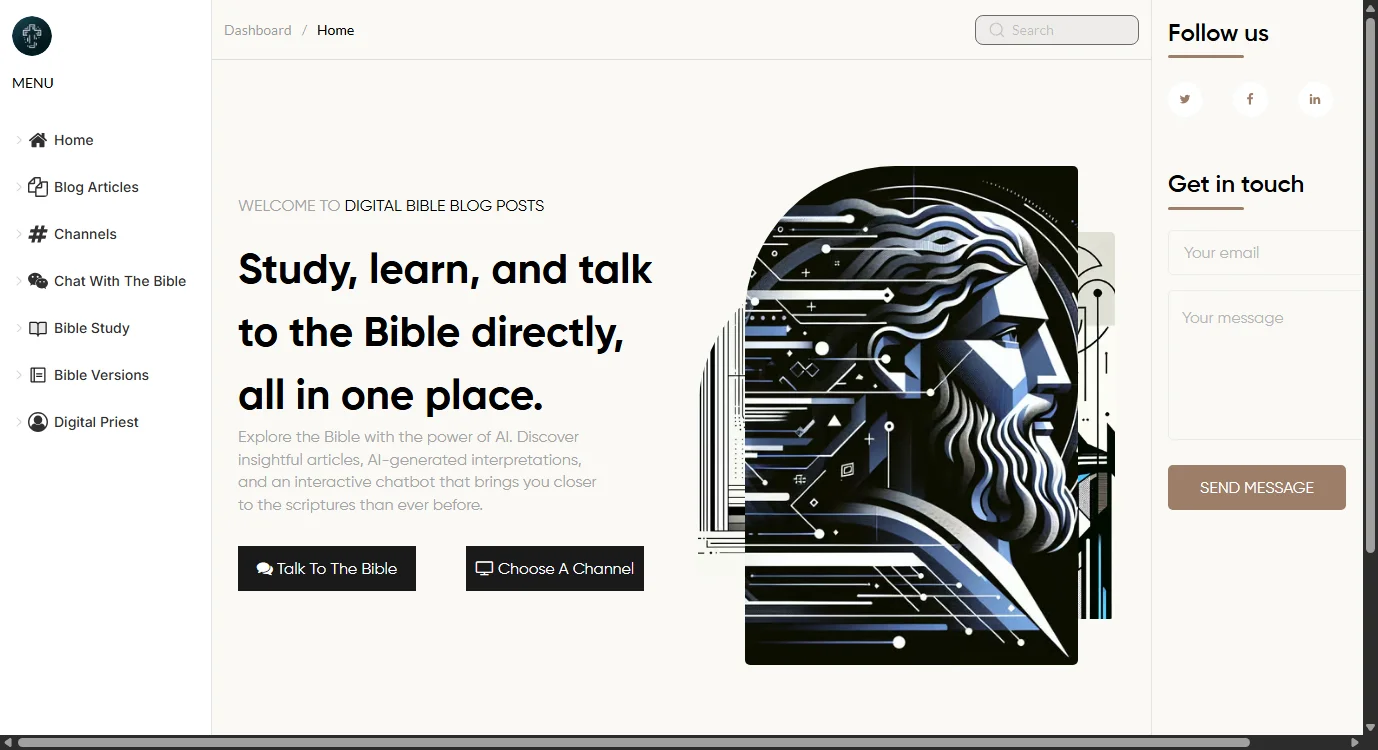1378x750 pixels.
Task: Click the Facebook social icon
Action: [x=1249, y=99]
